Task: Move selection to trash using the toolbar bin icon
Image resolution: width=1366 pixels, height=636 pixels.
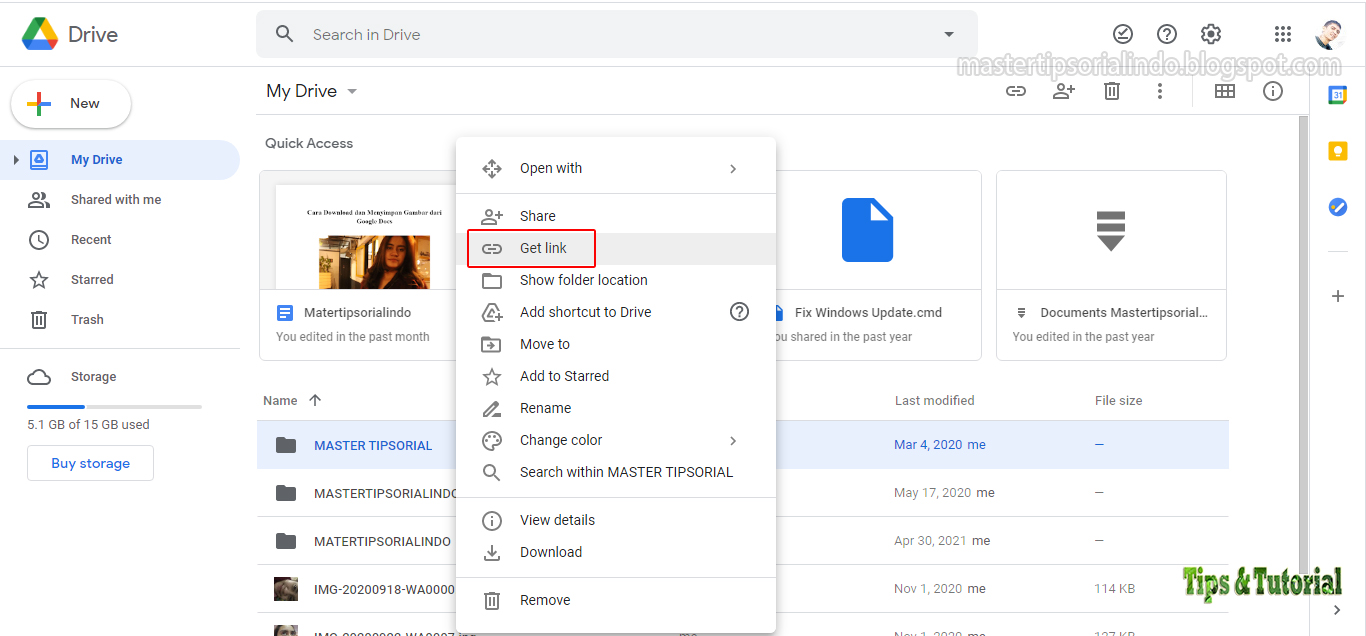Action: [1111, 90]
